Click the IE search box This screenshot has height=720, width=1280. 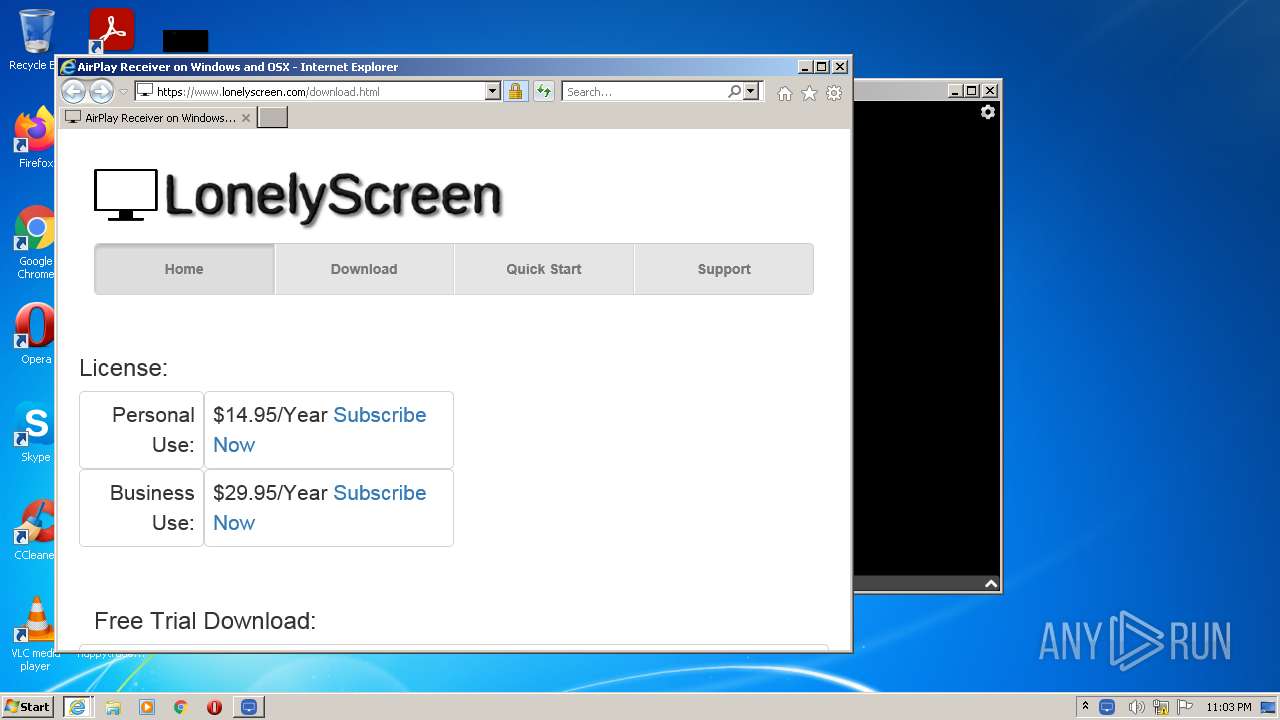click(x=644, y=91)
